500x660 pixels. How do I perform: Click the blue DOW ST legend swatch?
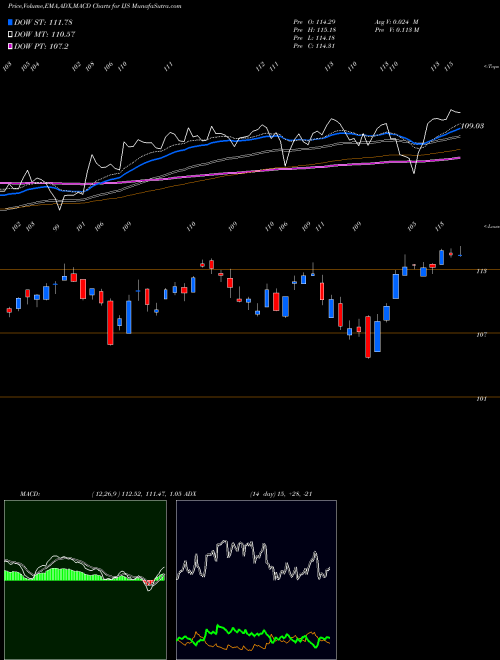[x=11, y=22]
